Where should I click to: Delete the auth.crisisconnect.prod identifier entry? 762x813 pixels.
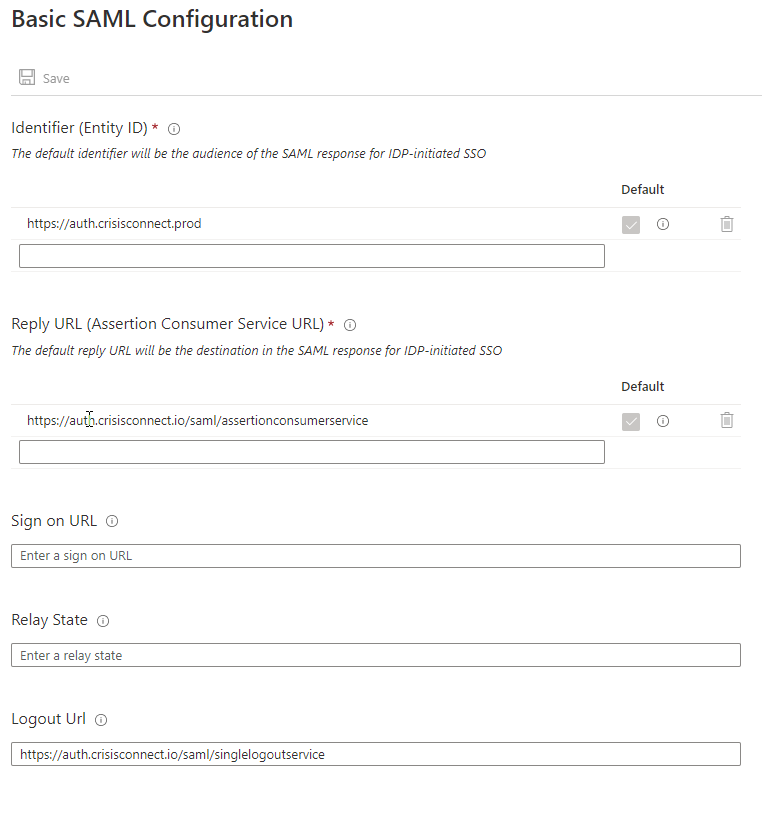[727, 224]
